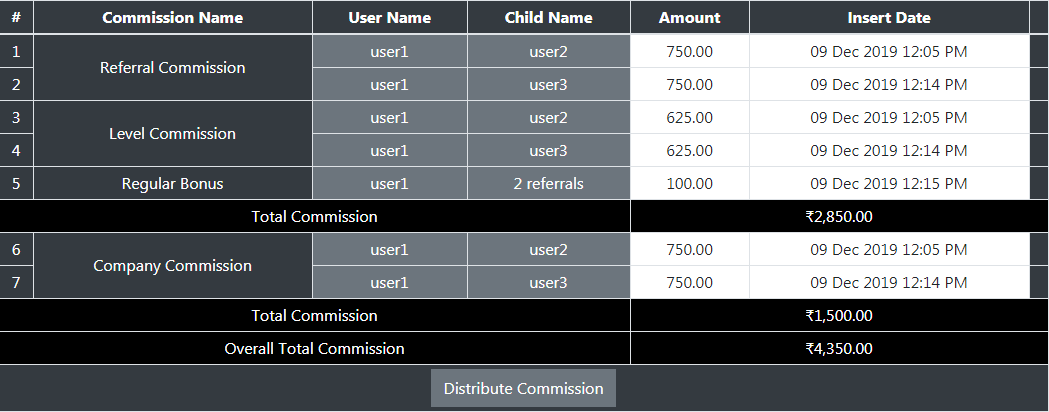Click the Company Commission cell

pos(172,266)
